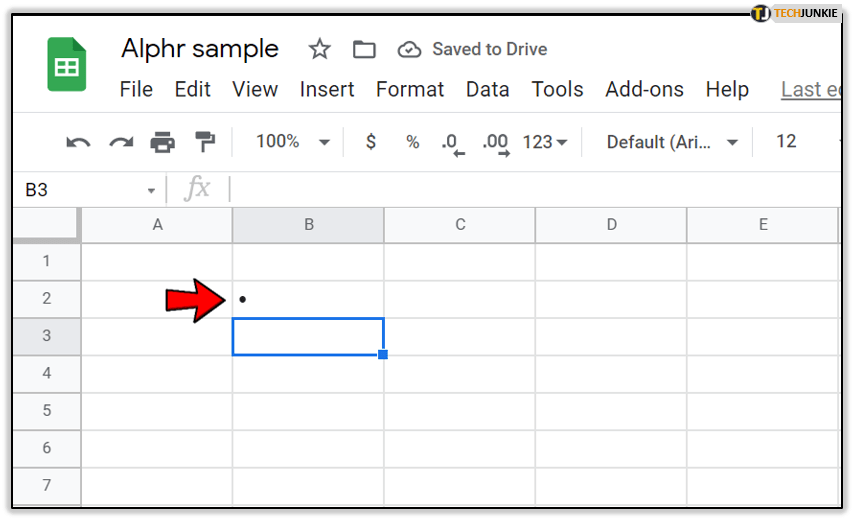854x520 pixels.
Task: Star the Alphr sample document
Action: (319, 49)
